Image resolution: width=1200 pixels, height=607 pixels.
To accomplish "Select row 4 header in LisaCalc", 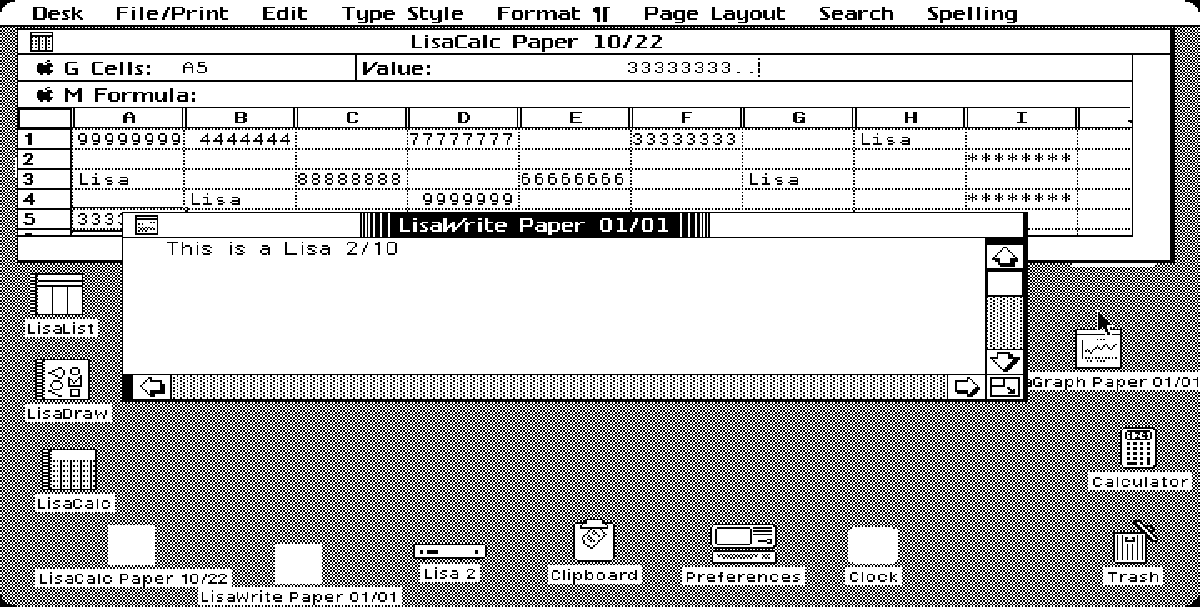I will point(45,199).
